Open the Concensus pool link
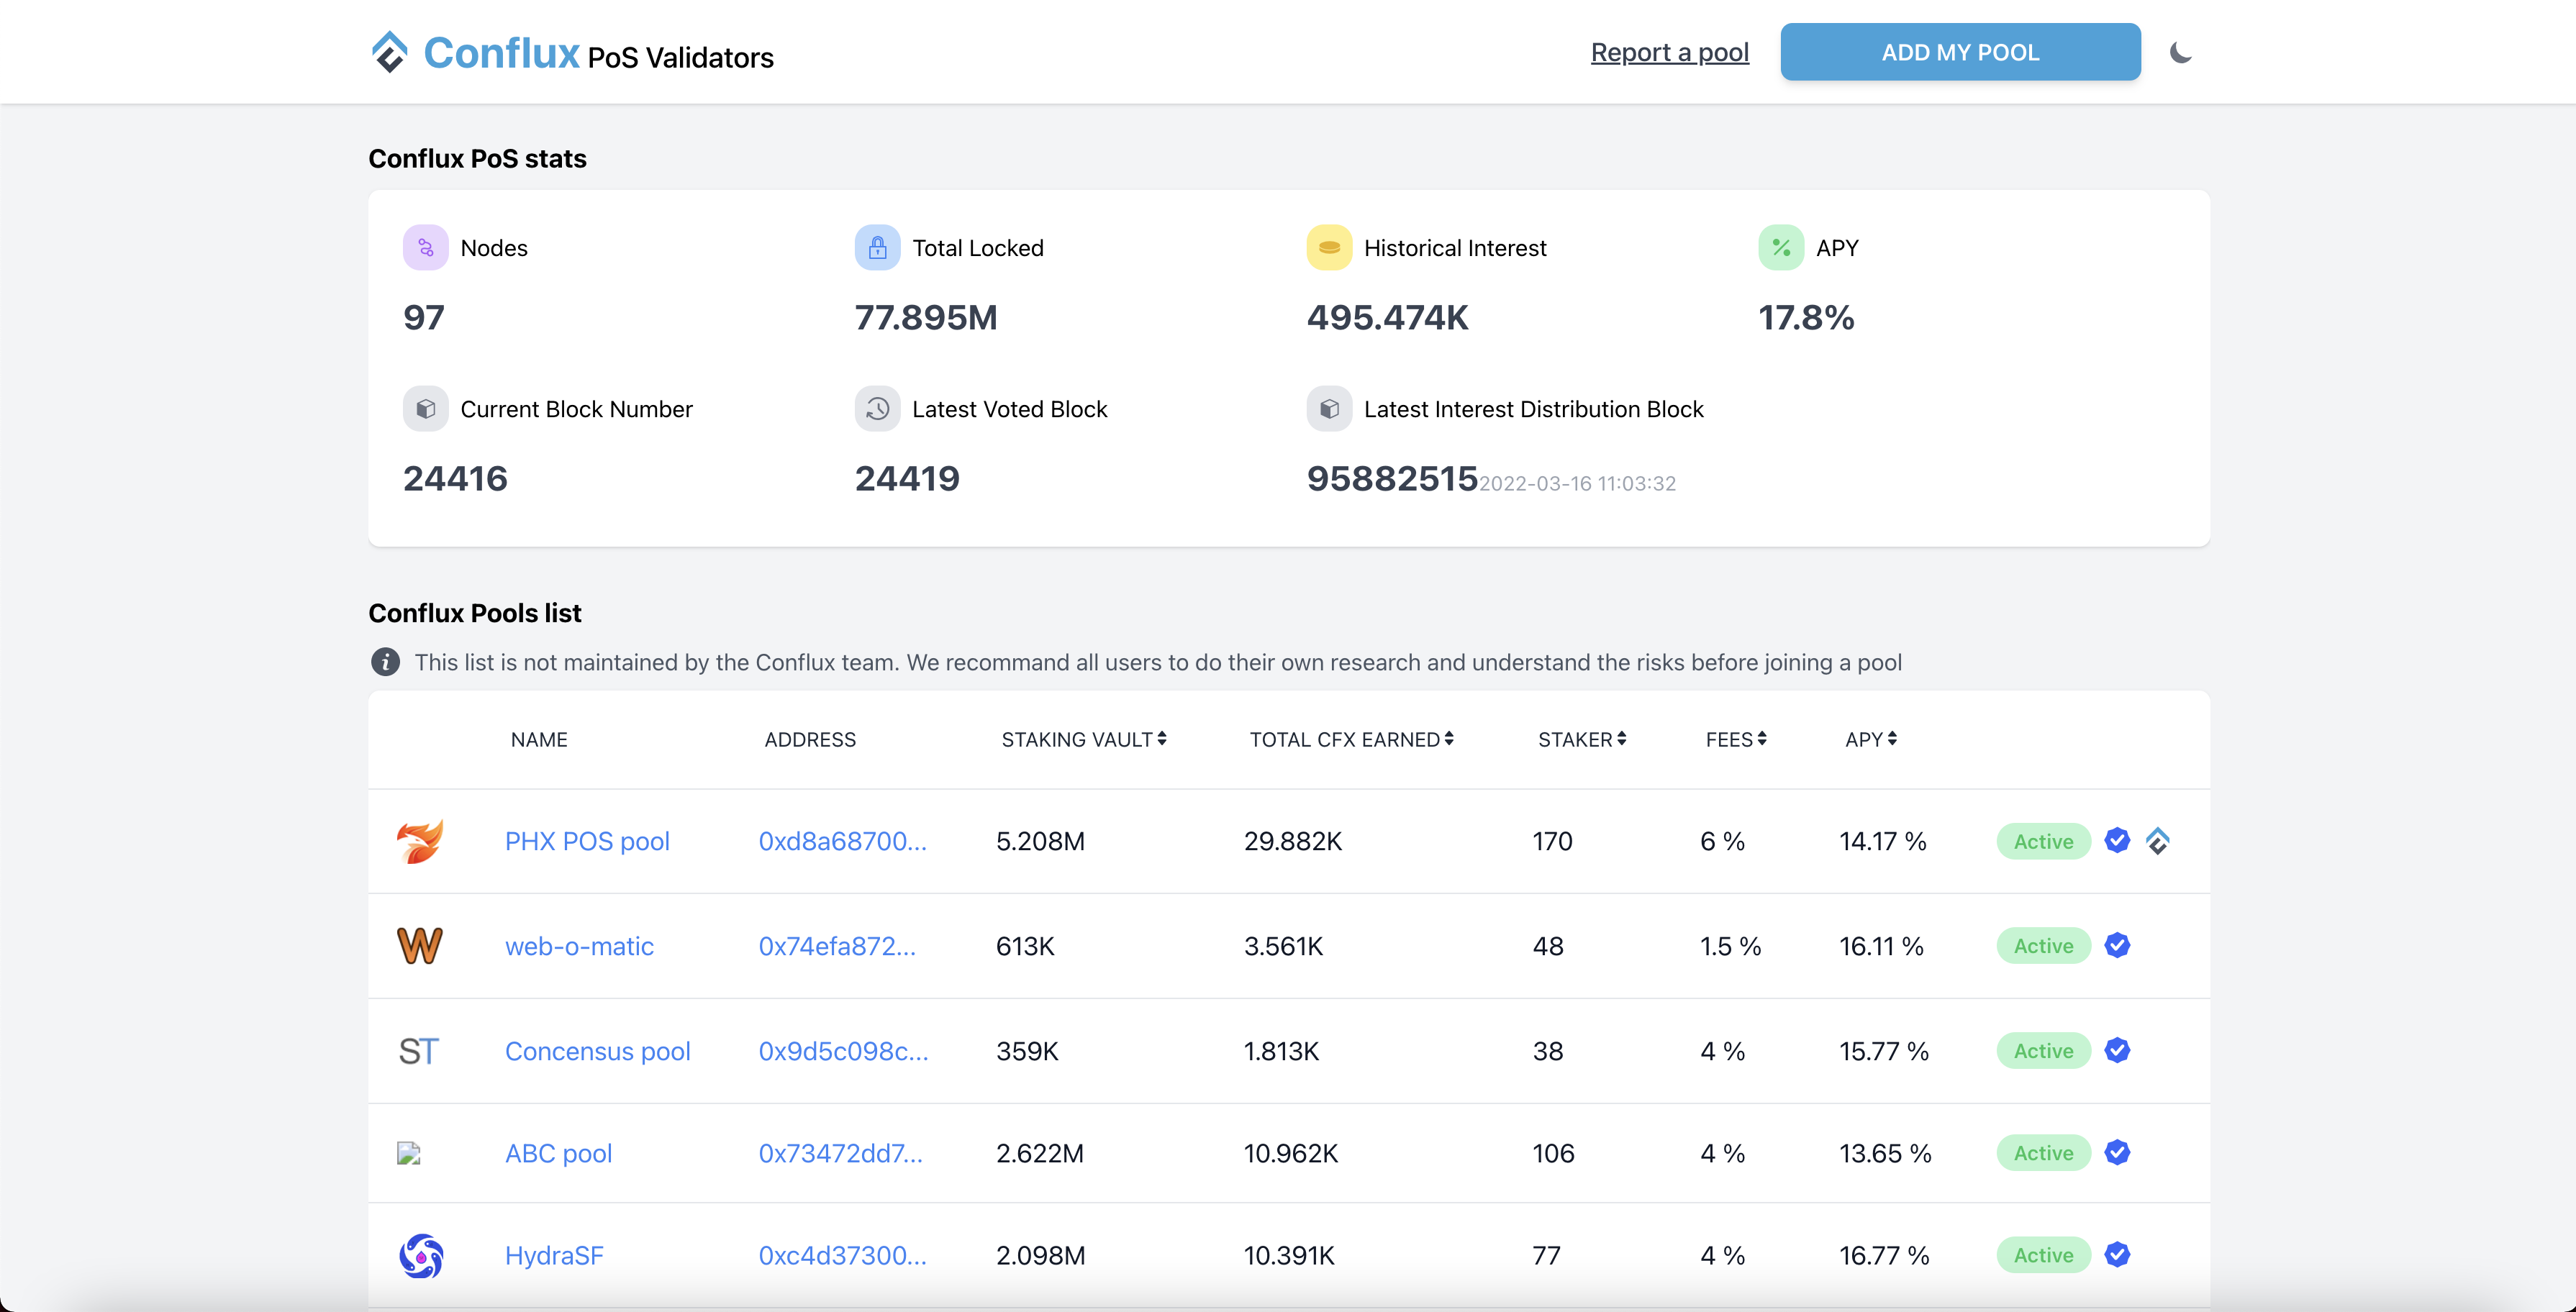 tap(597, 1051)
